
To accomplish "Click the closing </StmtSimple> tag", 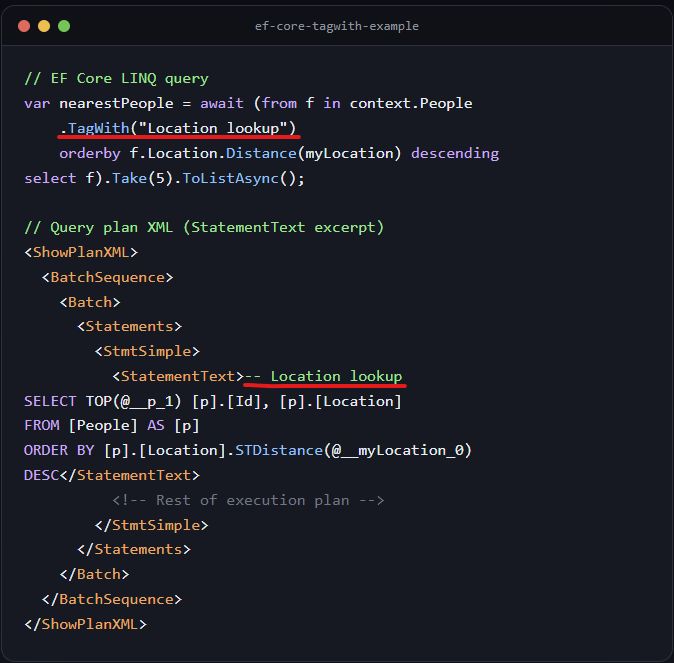I will 151,525.
